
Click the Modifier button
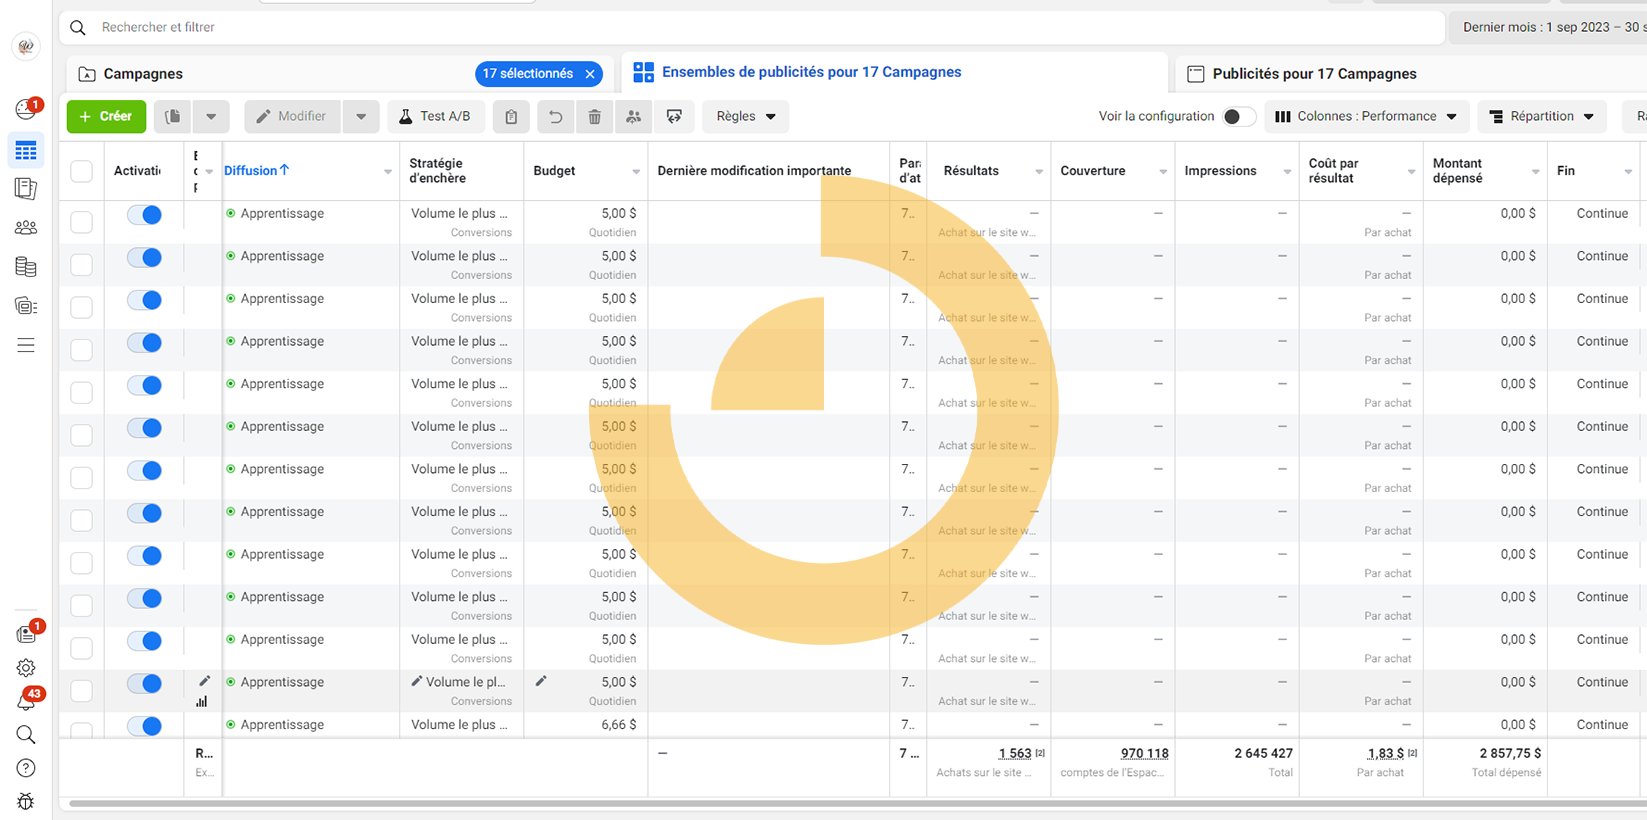[x=292, y=117]
